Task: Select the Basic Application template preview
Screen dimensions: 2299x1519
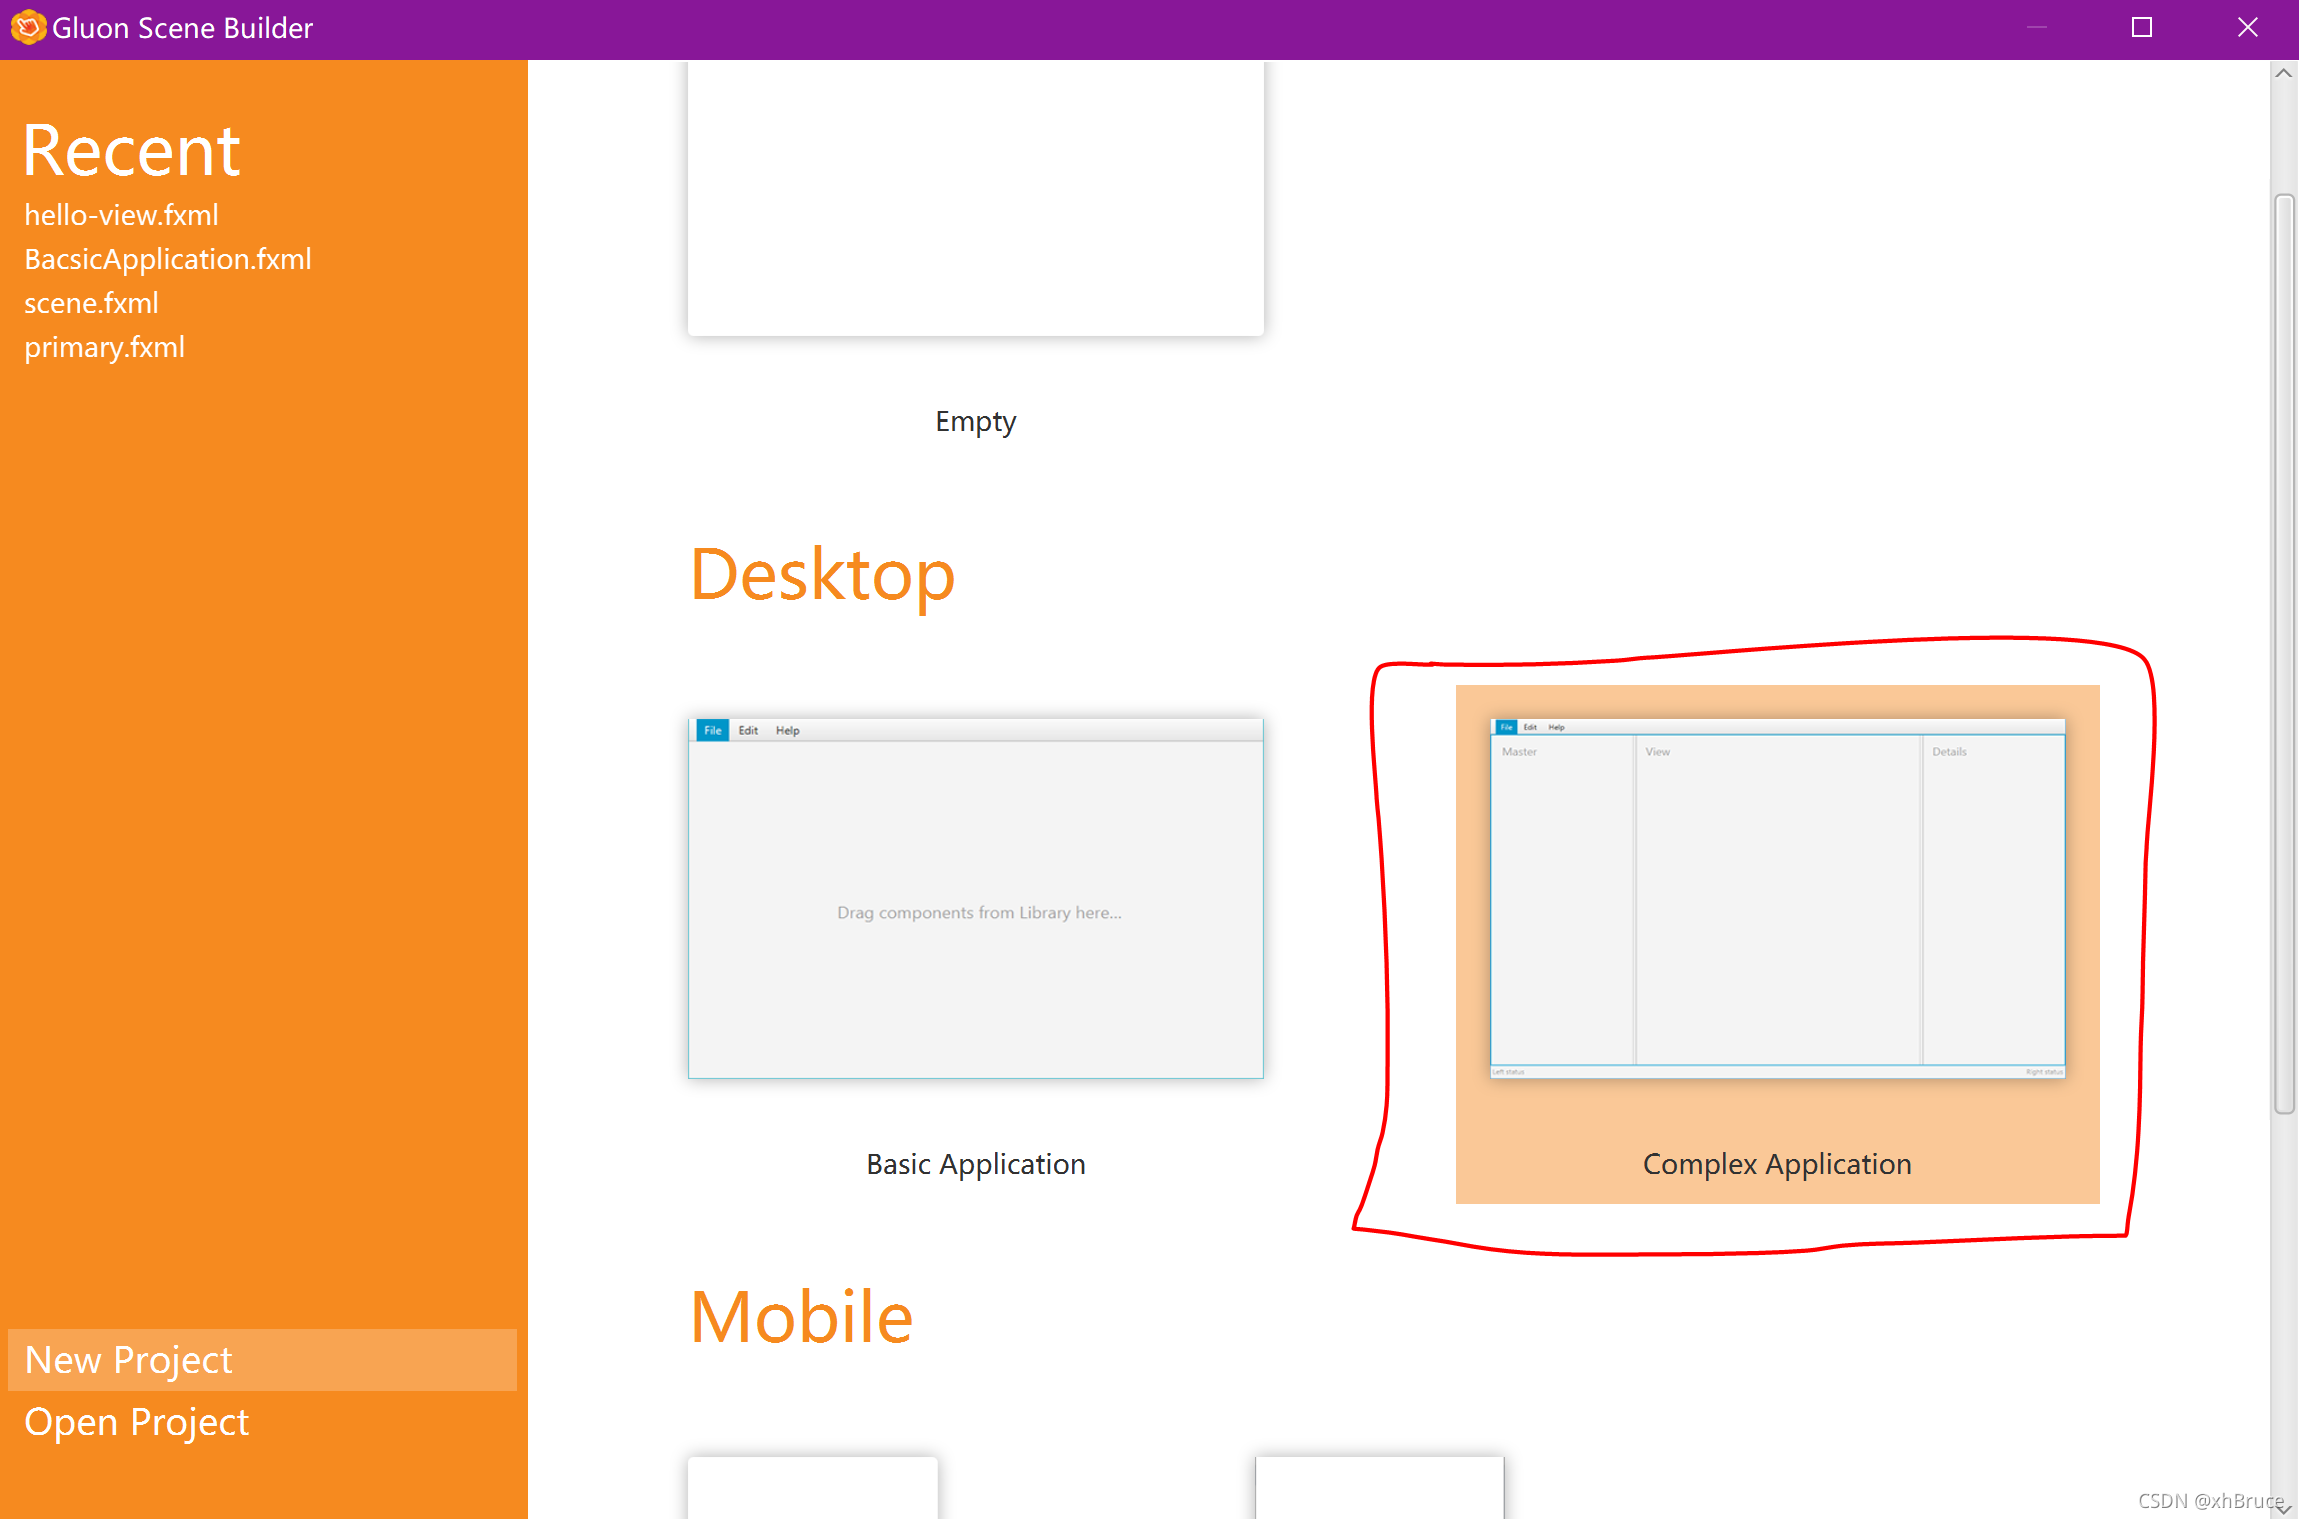Action: point(975,898)
